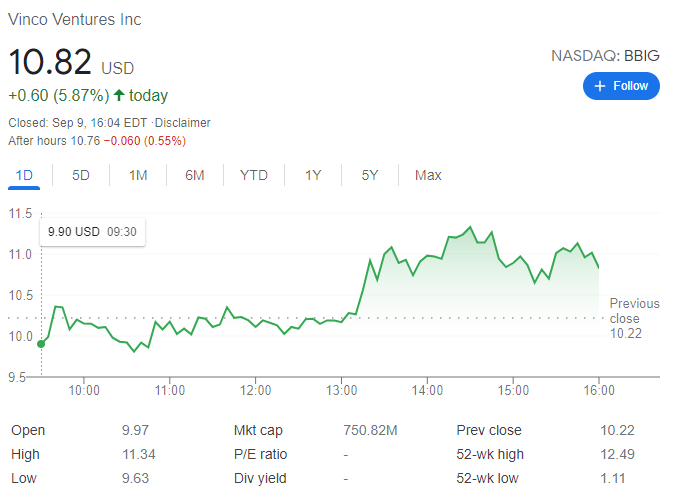Switch to the 5D chart tab

[x=81, y=175]
